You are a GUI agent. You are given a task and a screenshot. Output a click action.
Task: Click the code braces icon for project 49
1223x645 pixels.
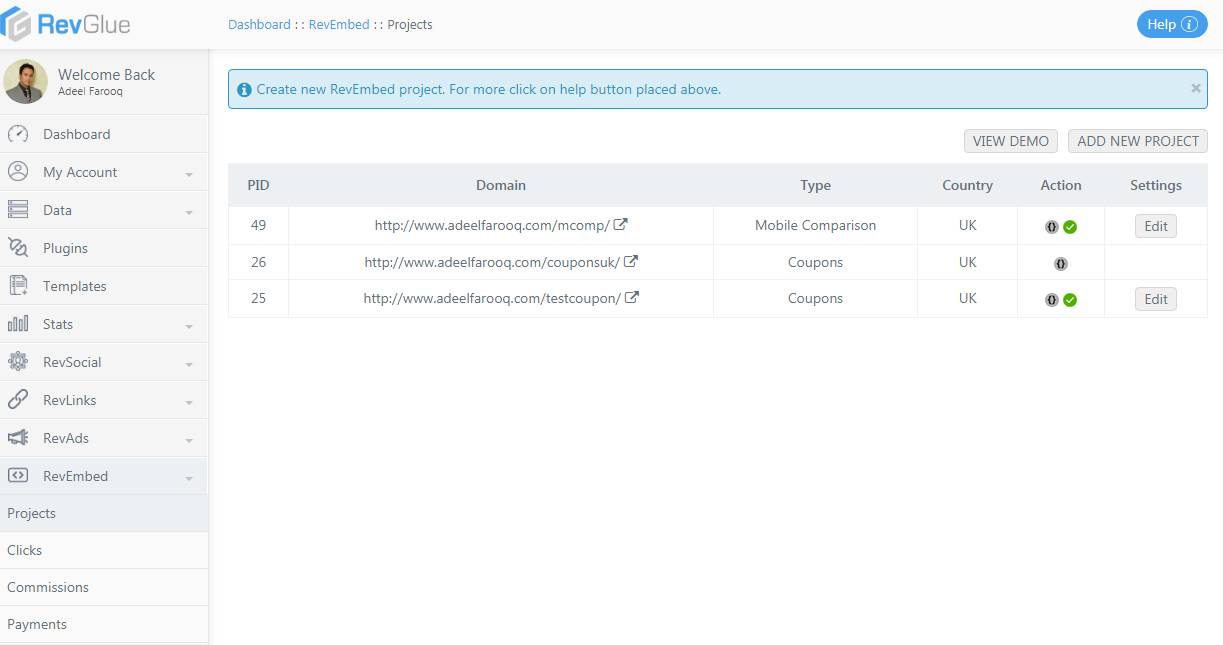(1051, 227)
